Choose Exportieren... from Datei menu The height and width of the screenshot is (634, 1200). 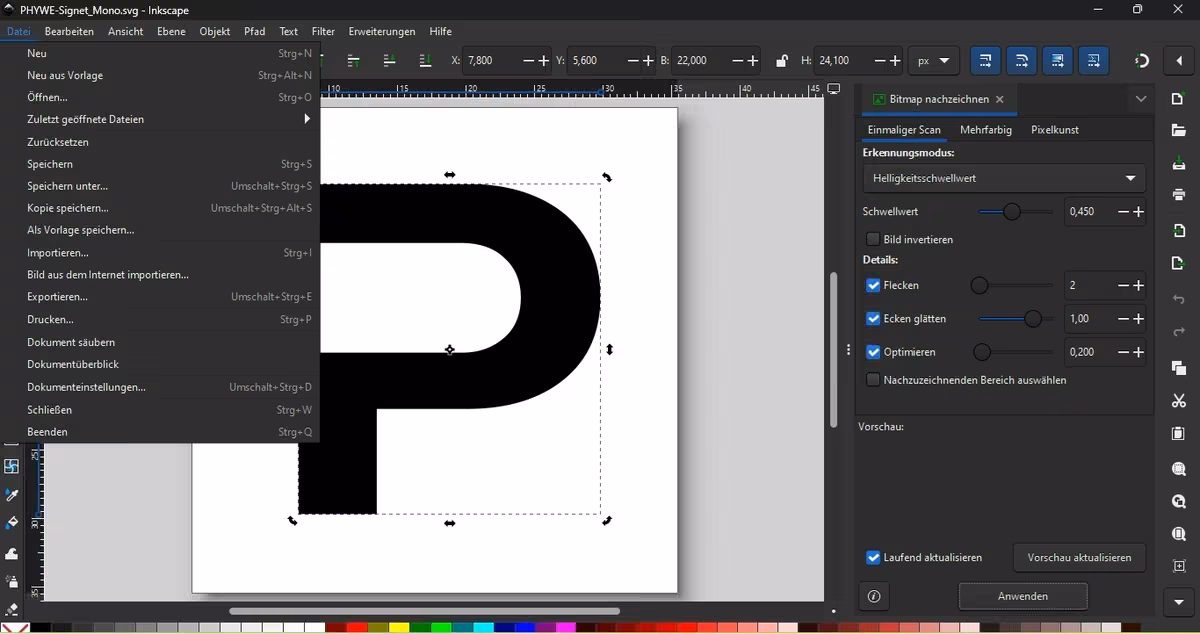click(x=160, y=297)
